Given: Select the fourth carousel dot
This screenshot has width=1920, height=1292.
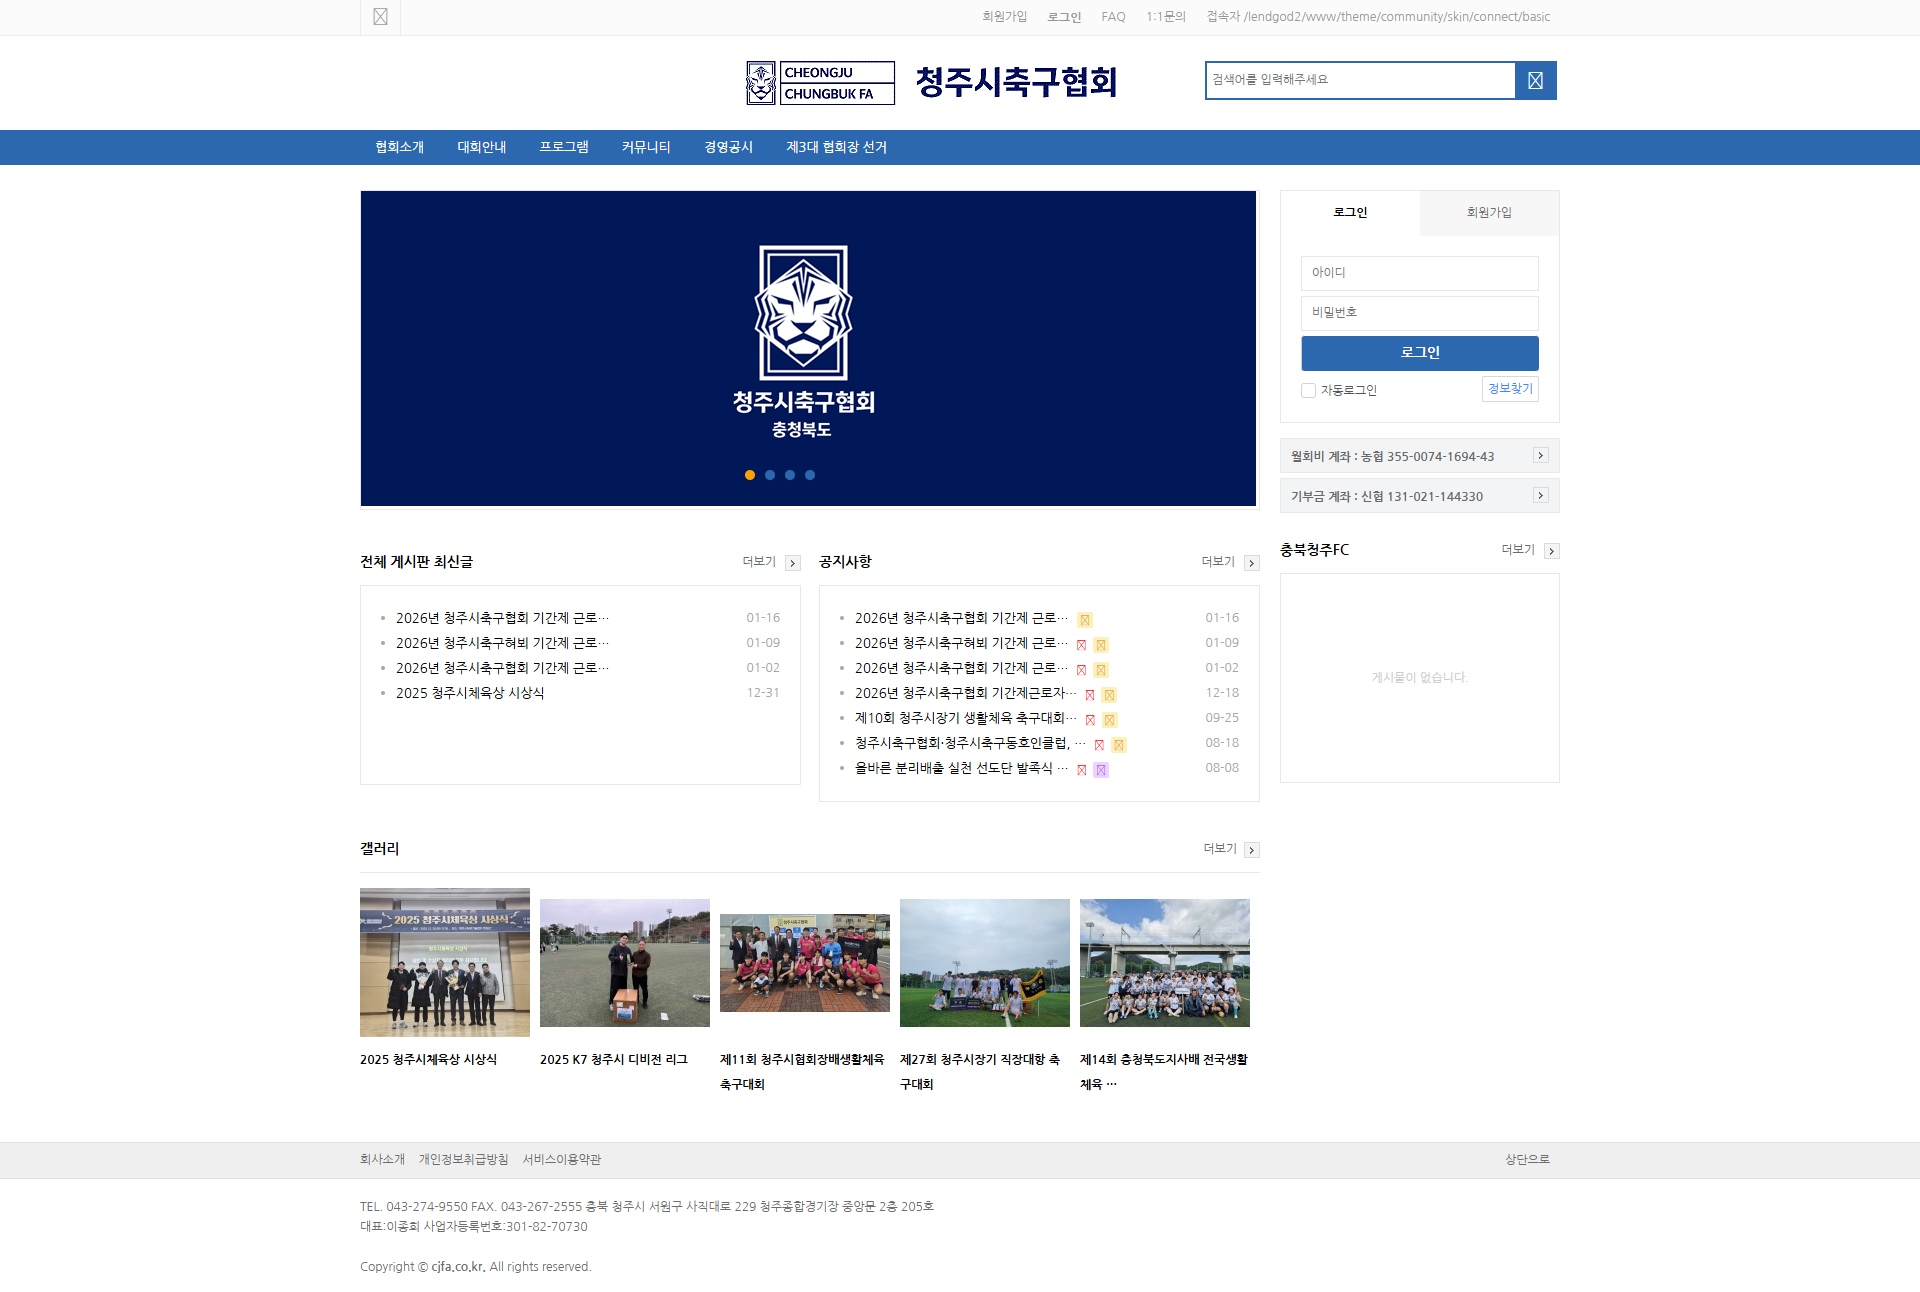Looking at the screenshot, I should 810,475.
